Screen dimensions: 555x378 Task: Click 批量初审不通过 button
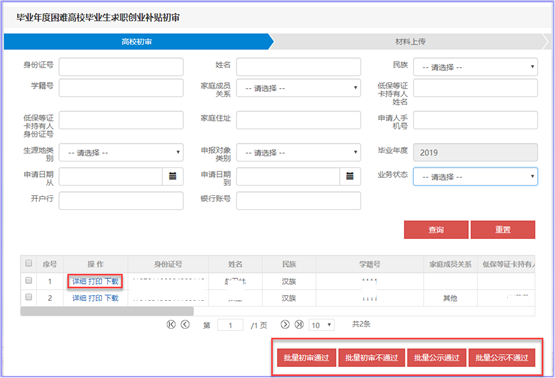pyautogui.click(x=372, y=357)
